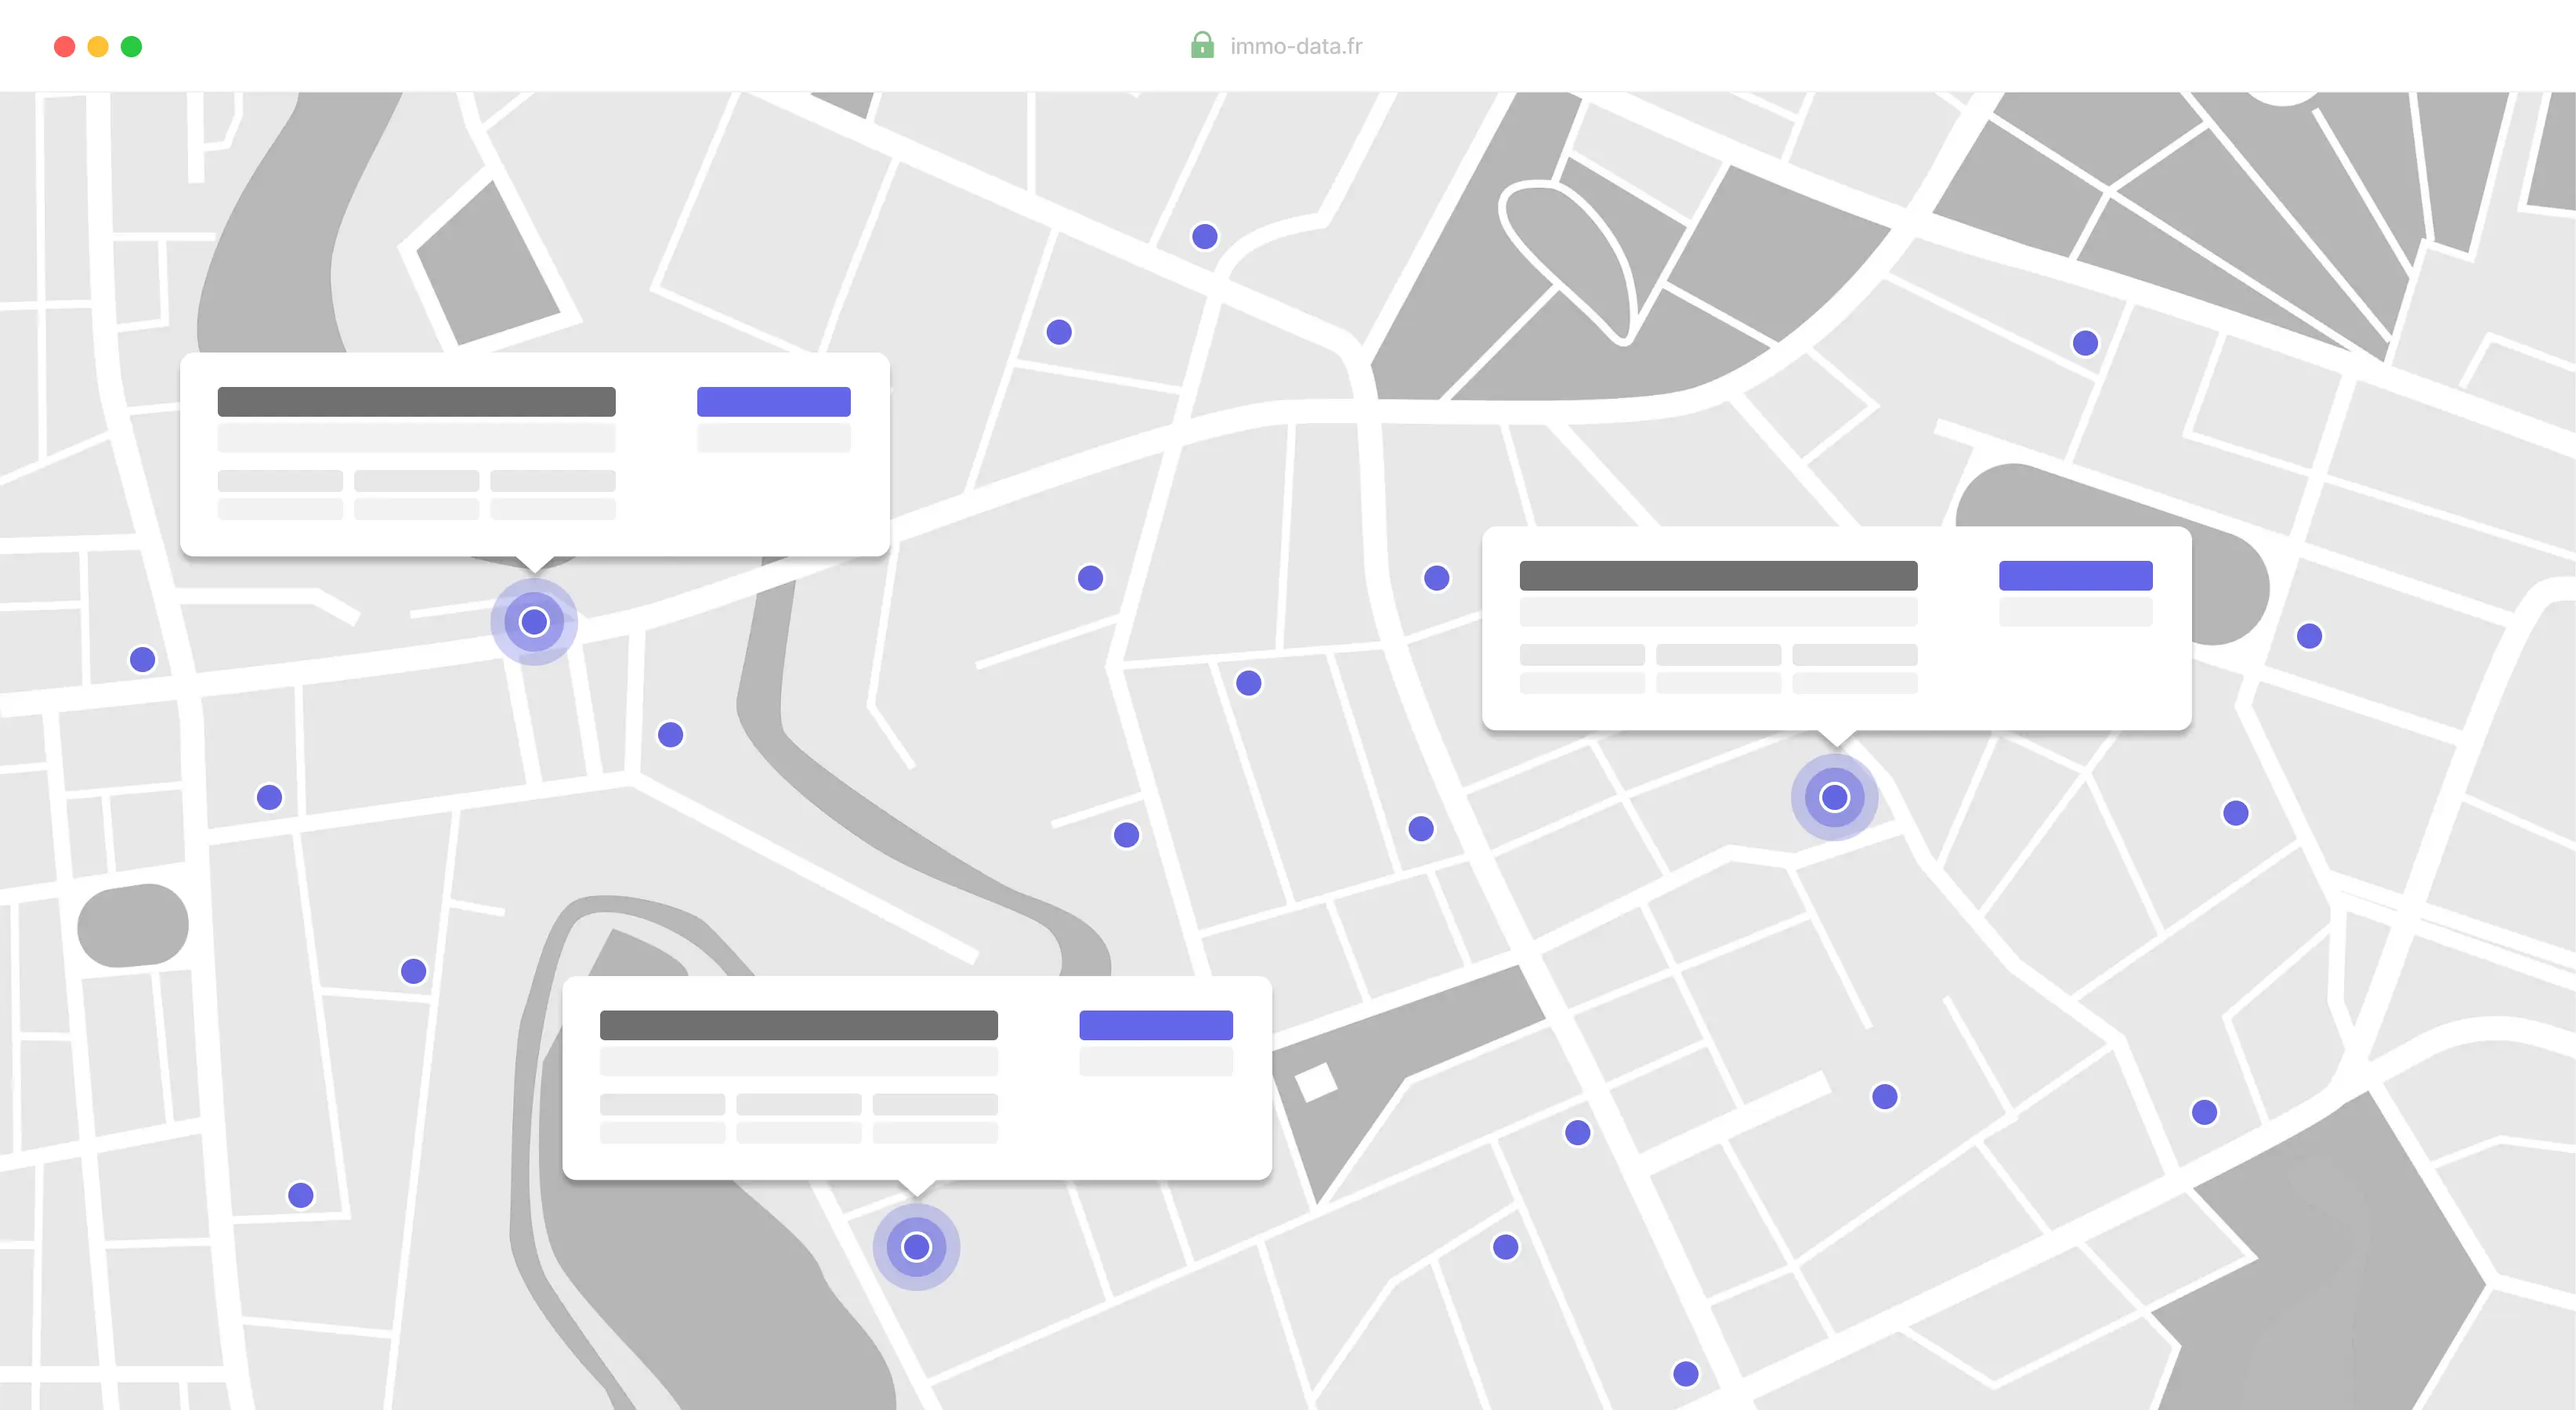2576x1410 pixels.
Task: Select the highlighted marker under the bottom-center card
Action: pos(916,1246)
